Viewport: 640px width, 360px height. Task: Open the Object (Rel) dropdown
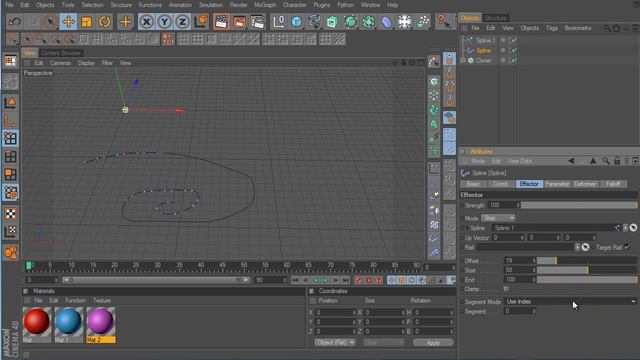[x=335, y=342]
